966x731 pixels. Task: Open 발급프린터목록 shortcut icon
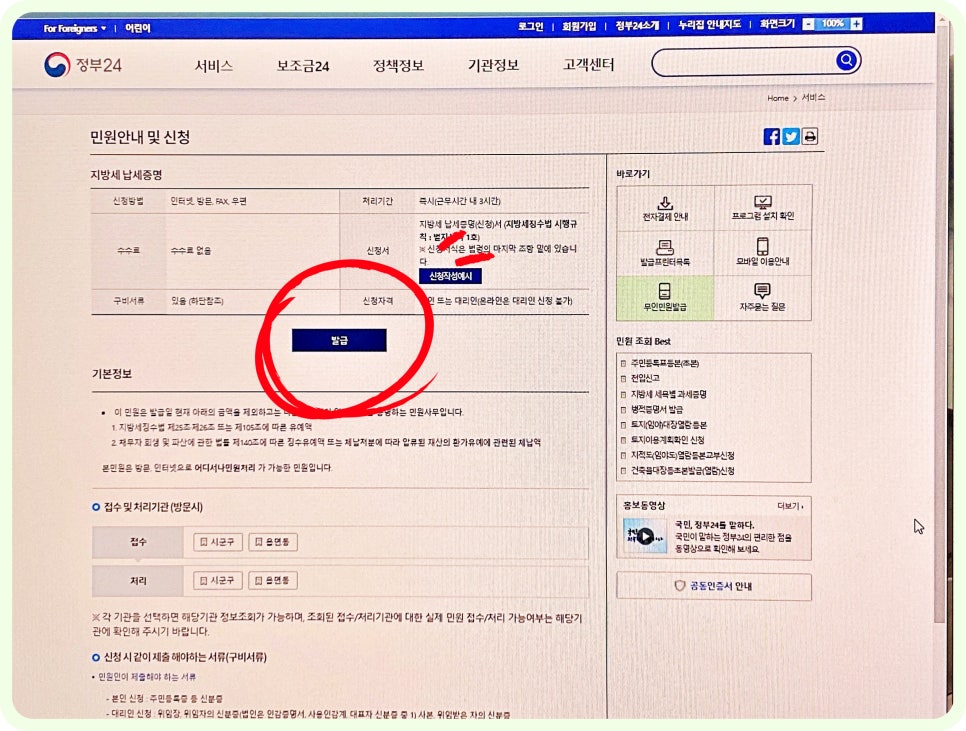665,252
